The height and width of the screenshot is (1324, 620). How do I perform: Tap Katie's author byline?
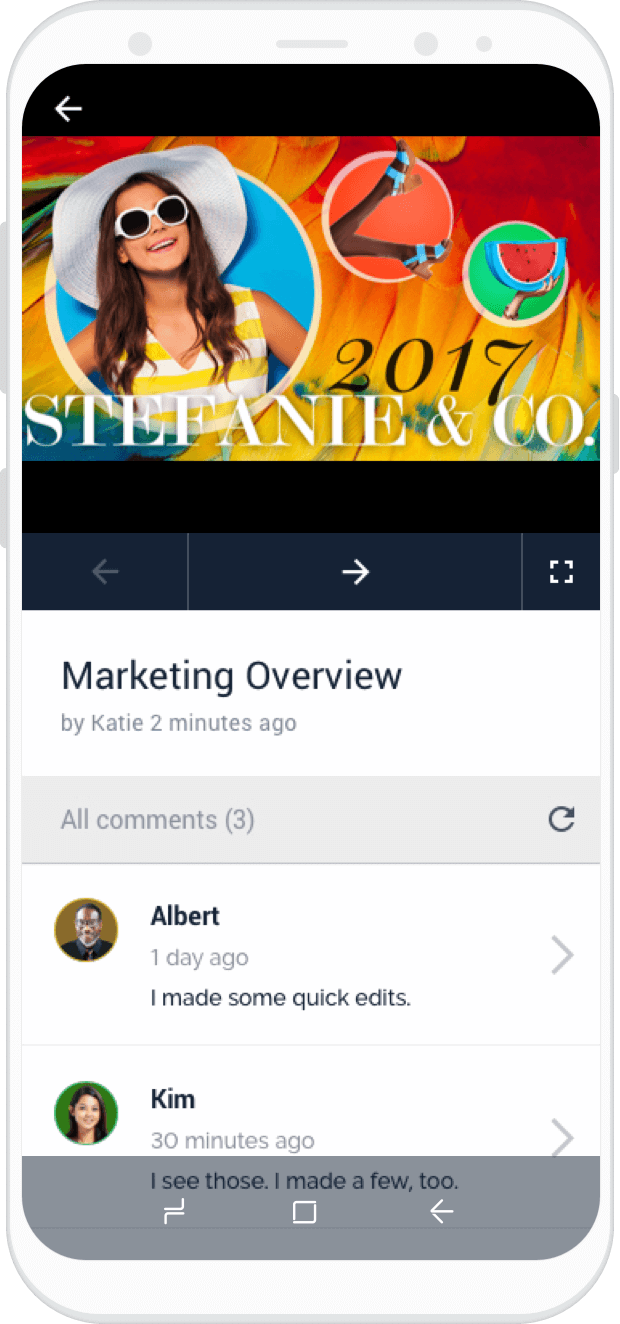pyautogui.click(x=179, y=722)
